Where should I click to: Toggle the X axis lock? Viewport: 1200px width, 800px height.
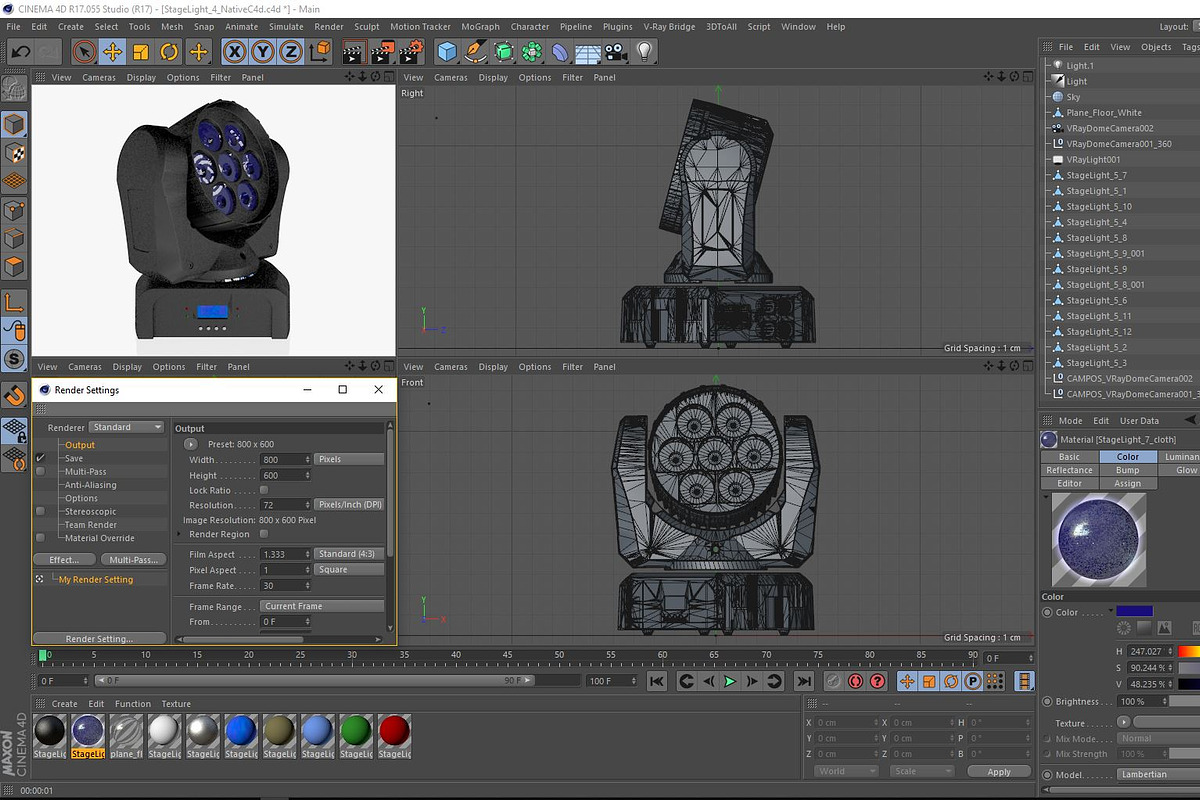235,51
